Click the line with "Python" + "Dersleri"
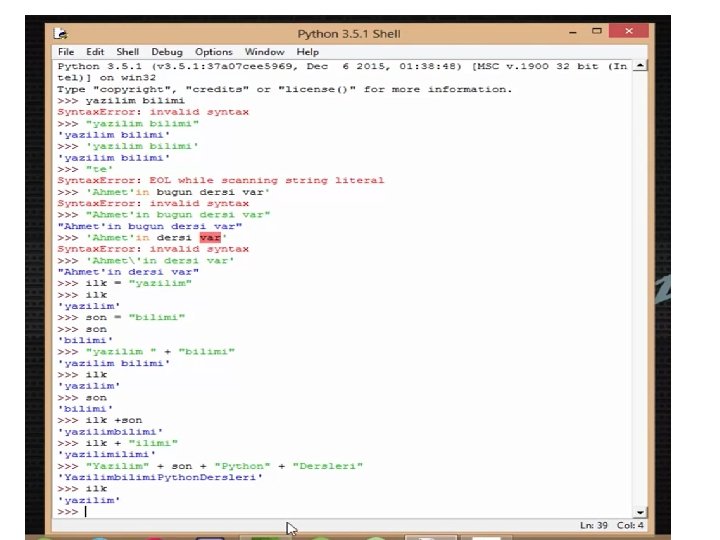The width and height of the screenshot is (720, 540). (210, 466)
